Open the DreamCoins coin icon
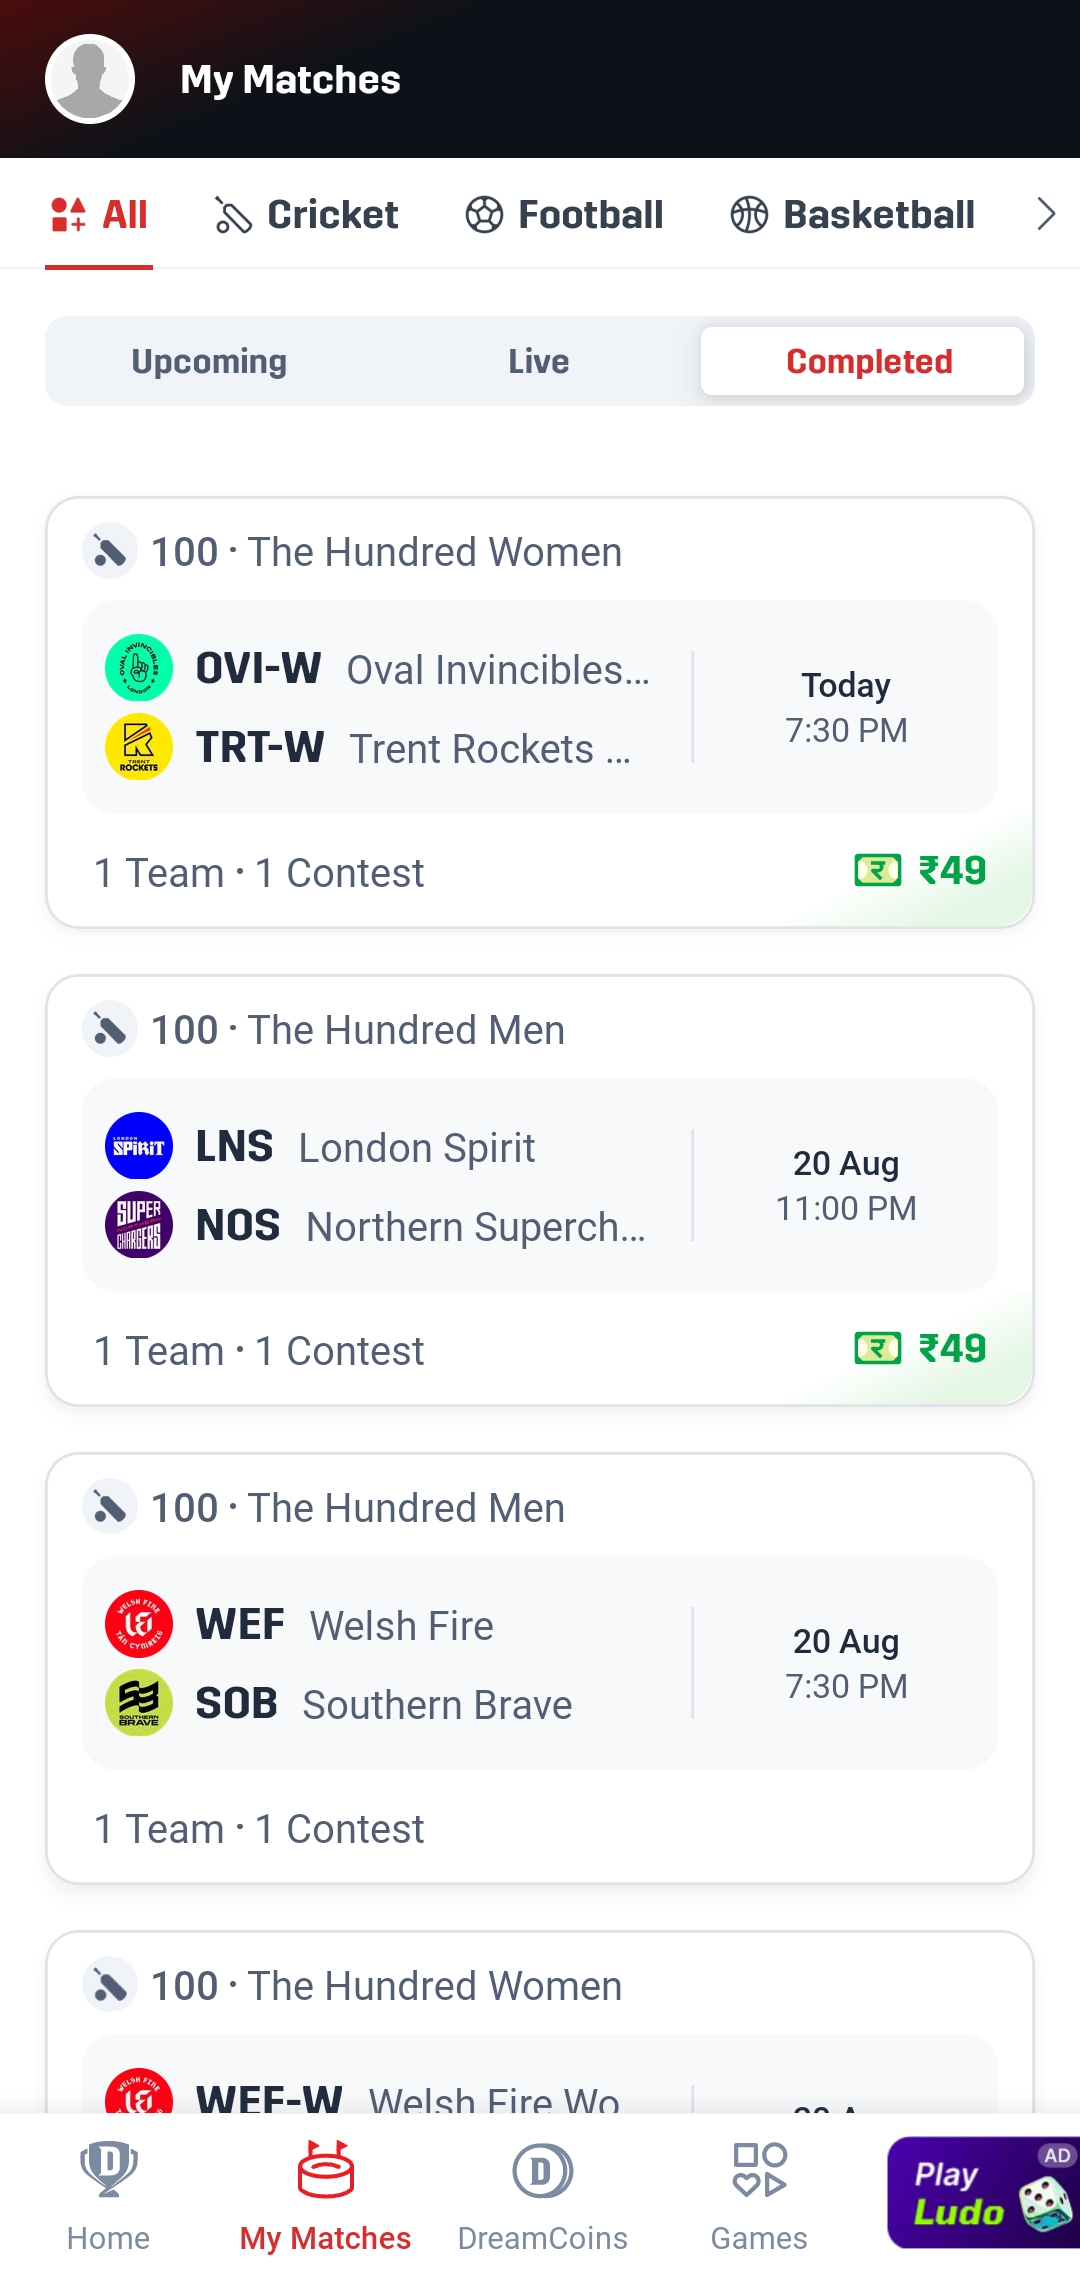The image size is (1080, 2270). 542,2172
